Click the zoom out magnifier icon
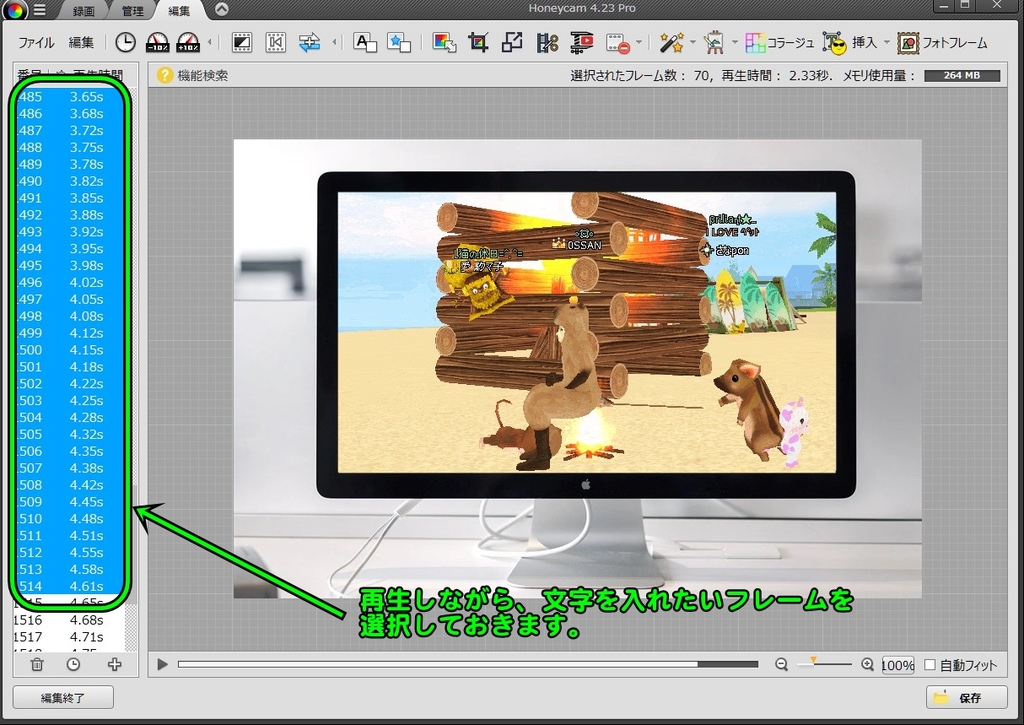Image resolution: width=1024 pixels, height=725 pixels. point(781,664)
